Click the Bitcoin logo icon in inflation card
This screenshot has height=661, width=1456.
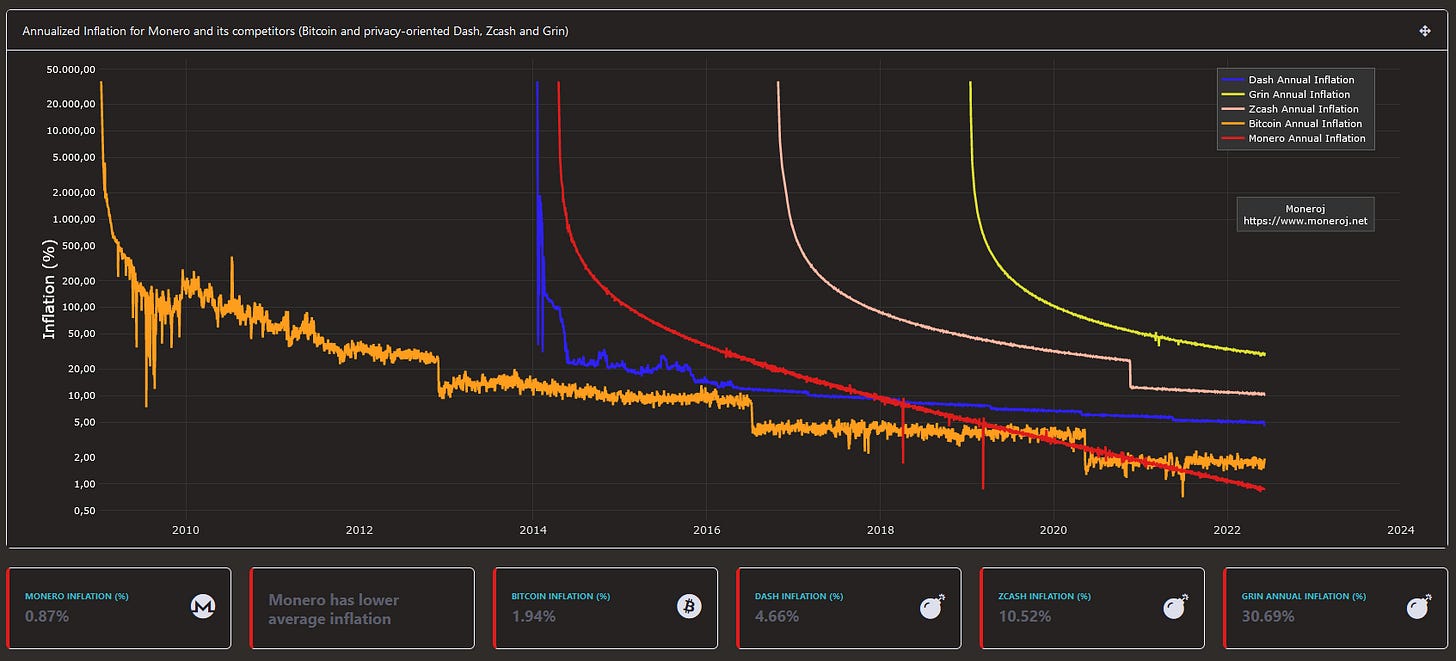[x=689, y=606]
